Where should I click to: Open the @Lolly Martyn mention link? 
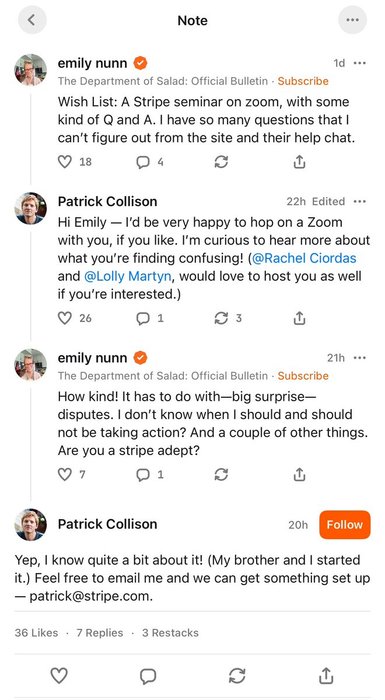coord(128,276)
